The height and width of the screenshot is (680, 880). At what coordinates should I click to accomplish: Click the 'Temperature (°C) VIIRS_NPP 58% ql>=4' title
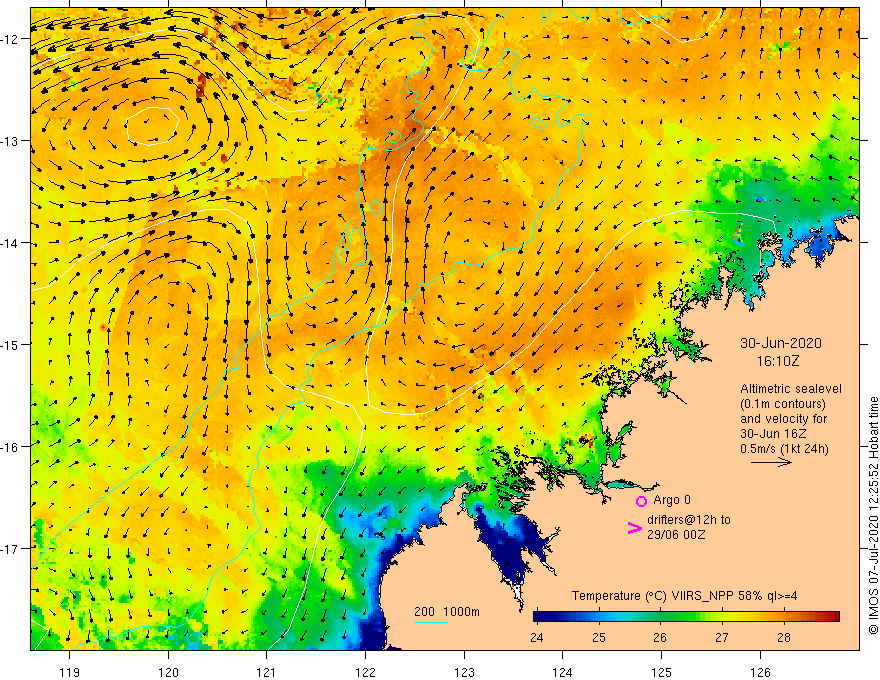pyautogui.click(x=684, y=596)
